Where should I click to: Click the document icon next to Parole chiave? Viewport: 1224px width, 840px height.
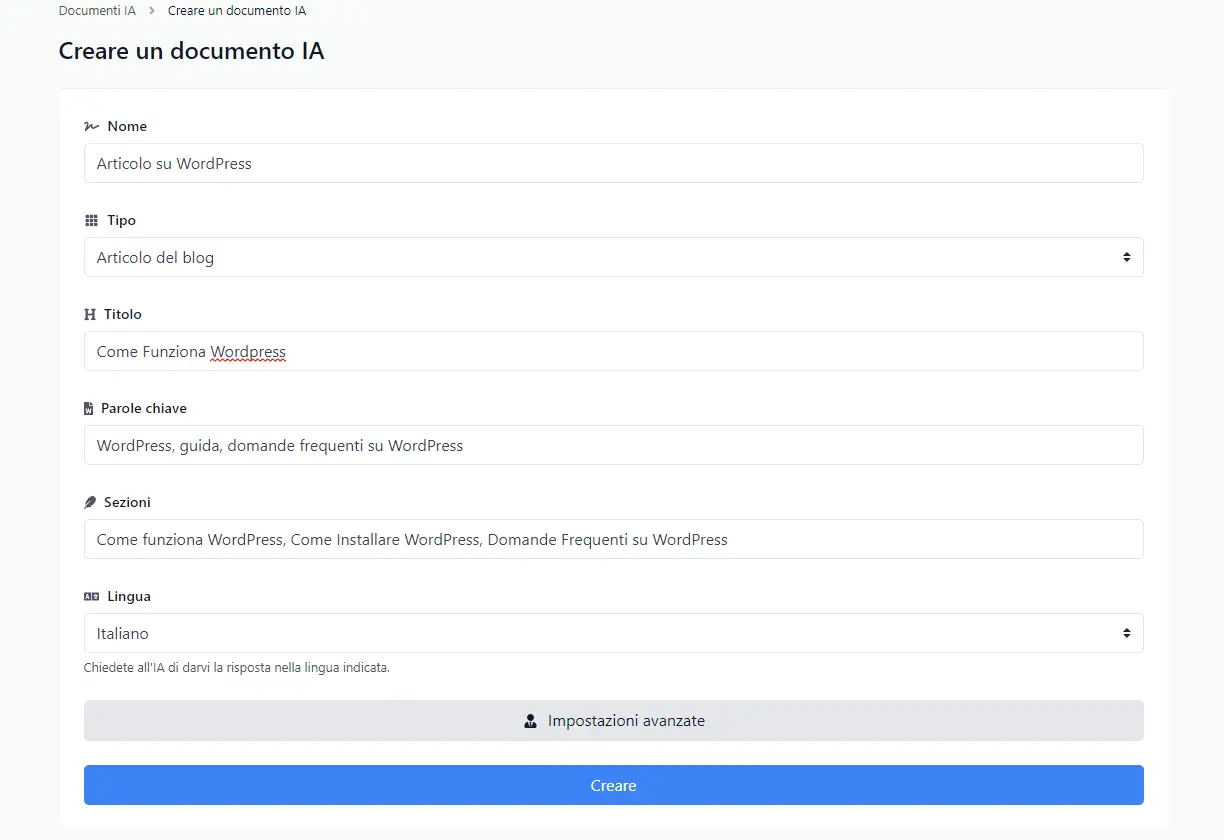point(89,408)
